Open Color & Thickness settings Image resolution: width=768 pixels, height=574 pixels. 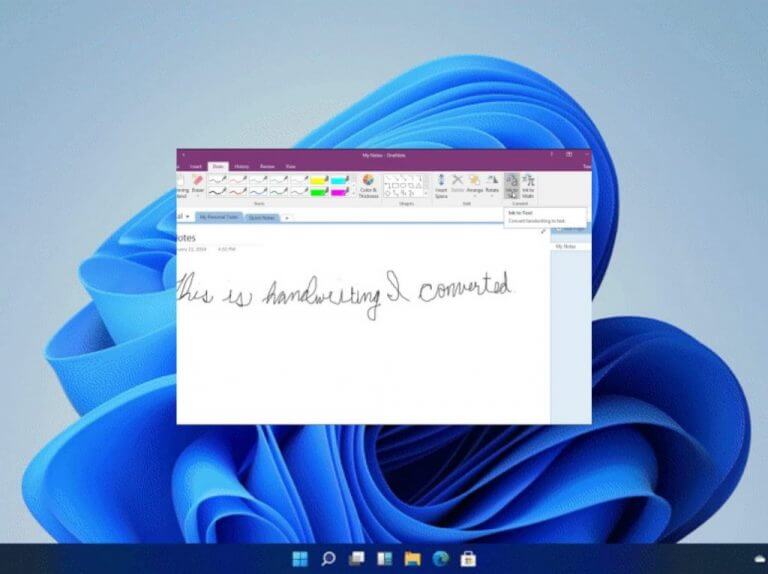pyautogui.click(x=368, y=186)
